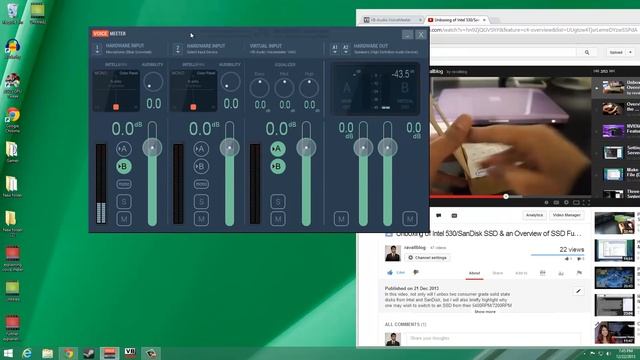Click bus A master fader knob

(363, 147)
